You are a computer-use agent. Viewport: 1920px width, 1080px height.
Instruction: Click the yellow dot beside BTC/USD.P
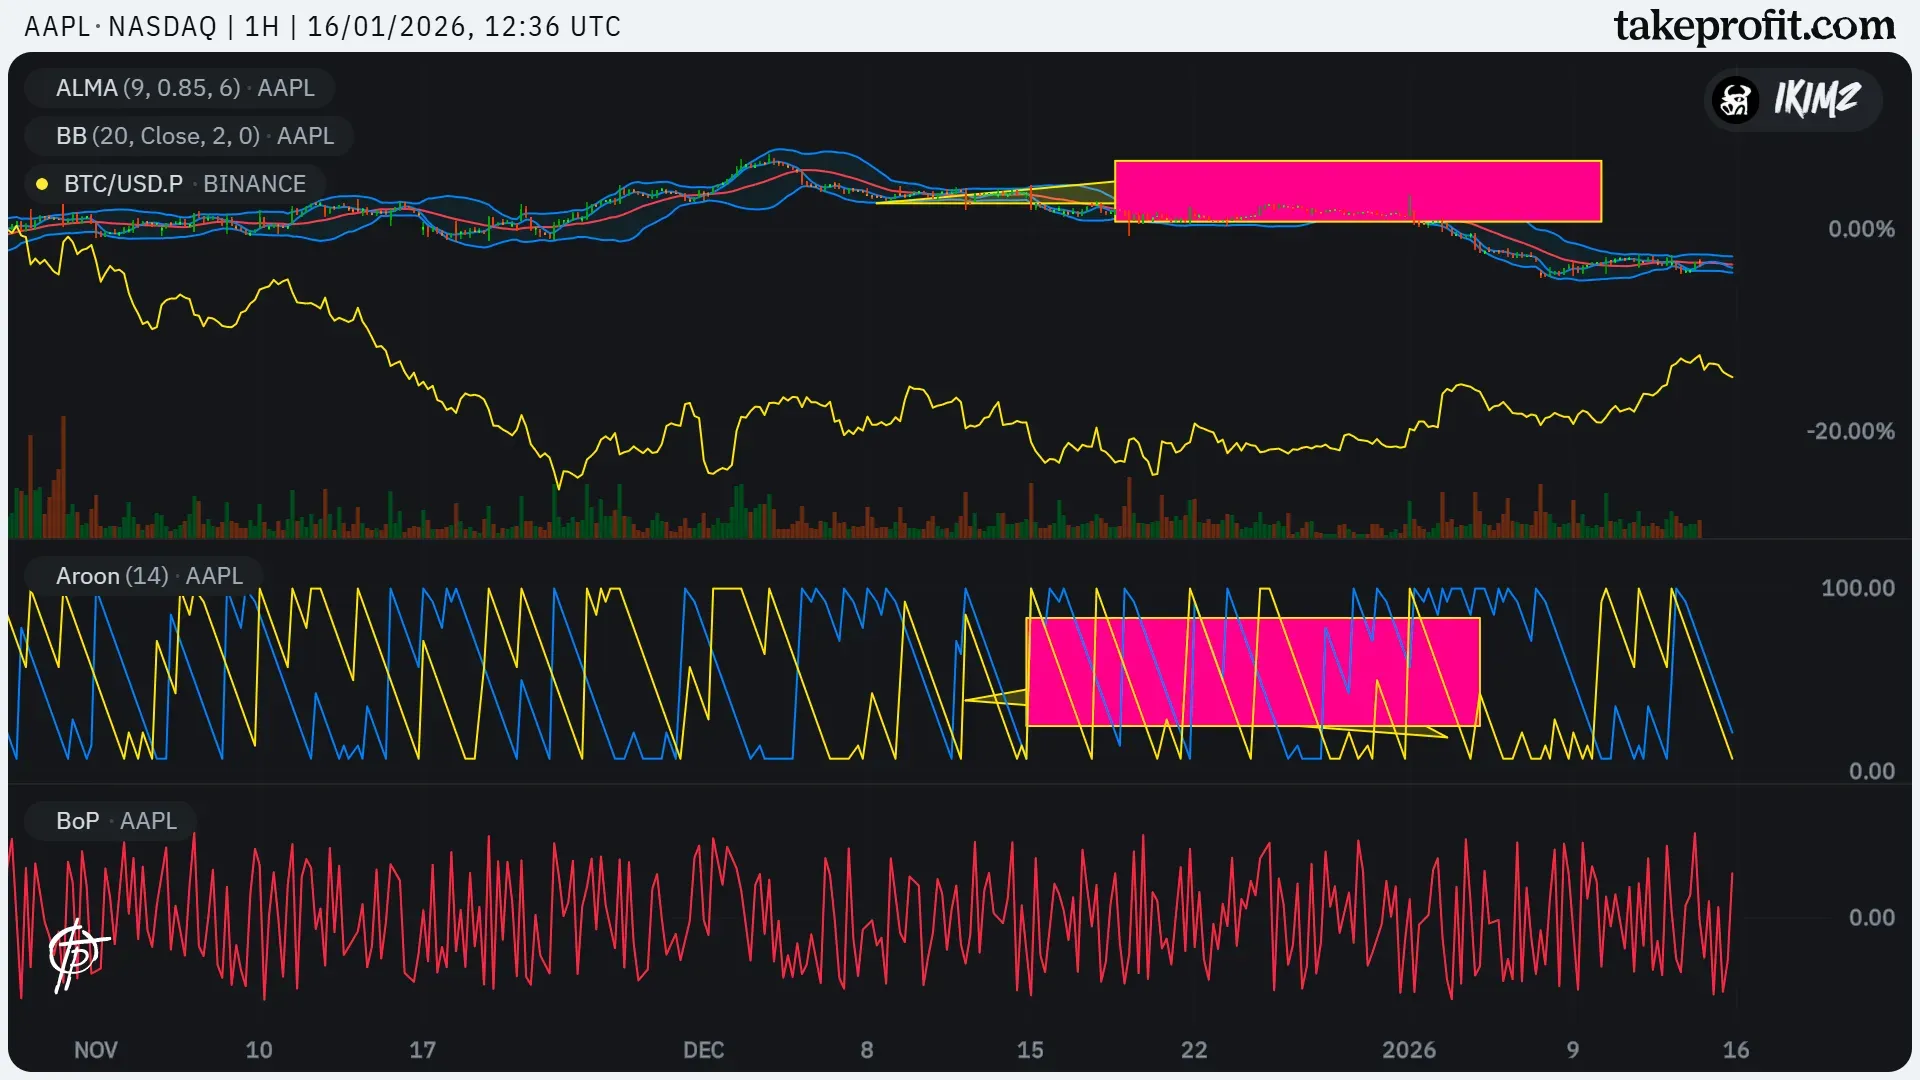[x=42, y=184]
